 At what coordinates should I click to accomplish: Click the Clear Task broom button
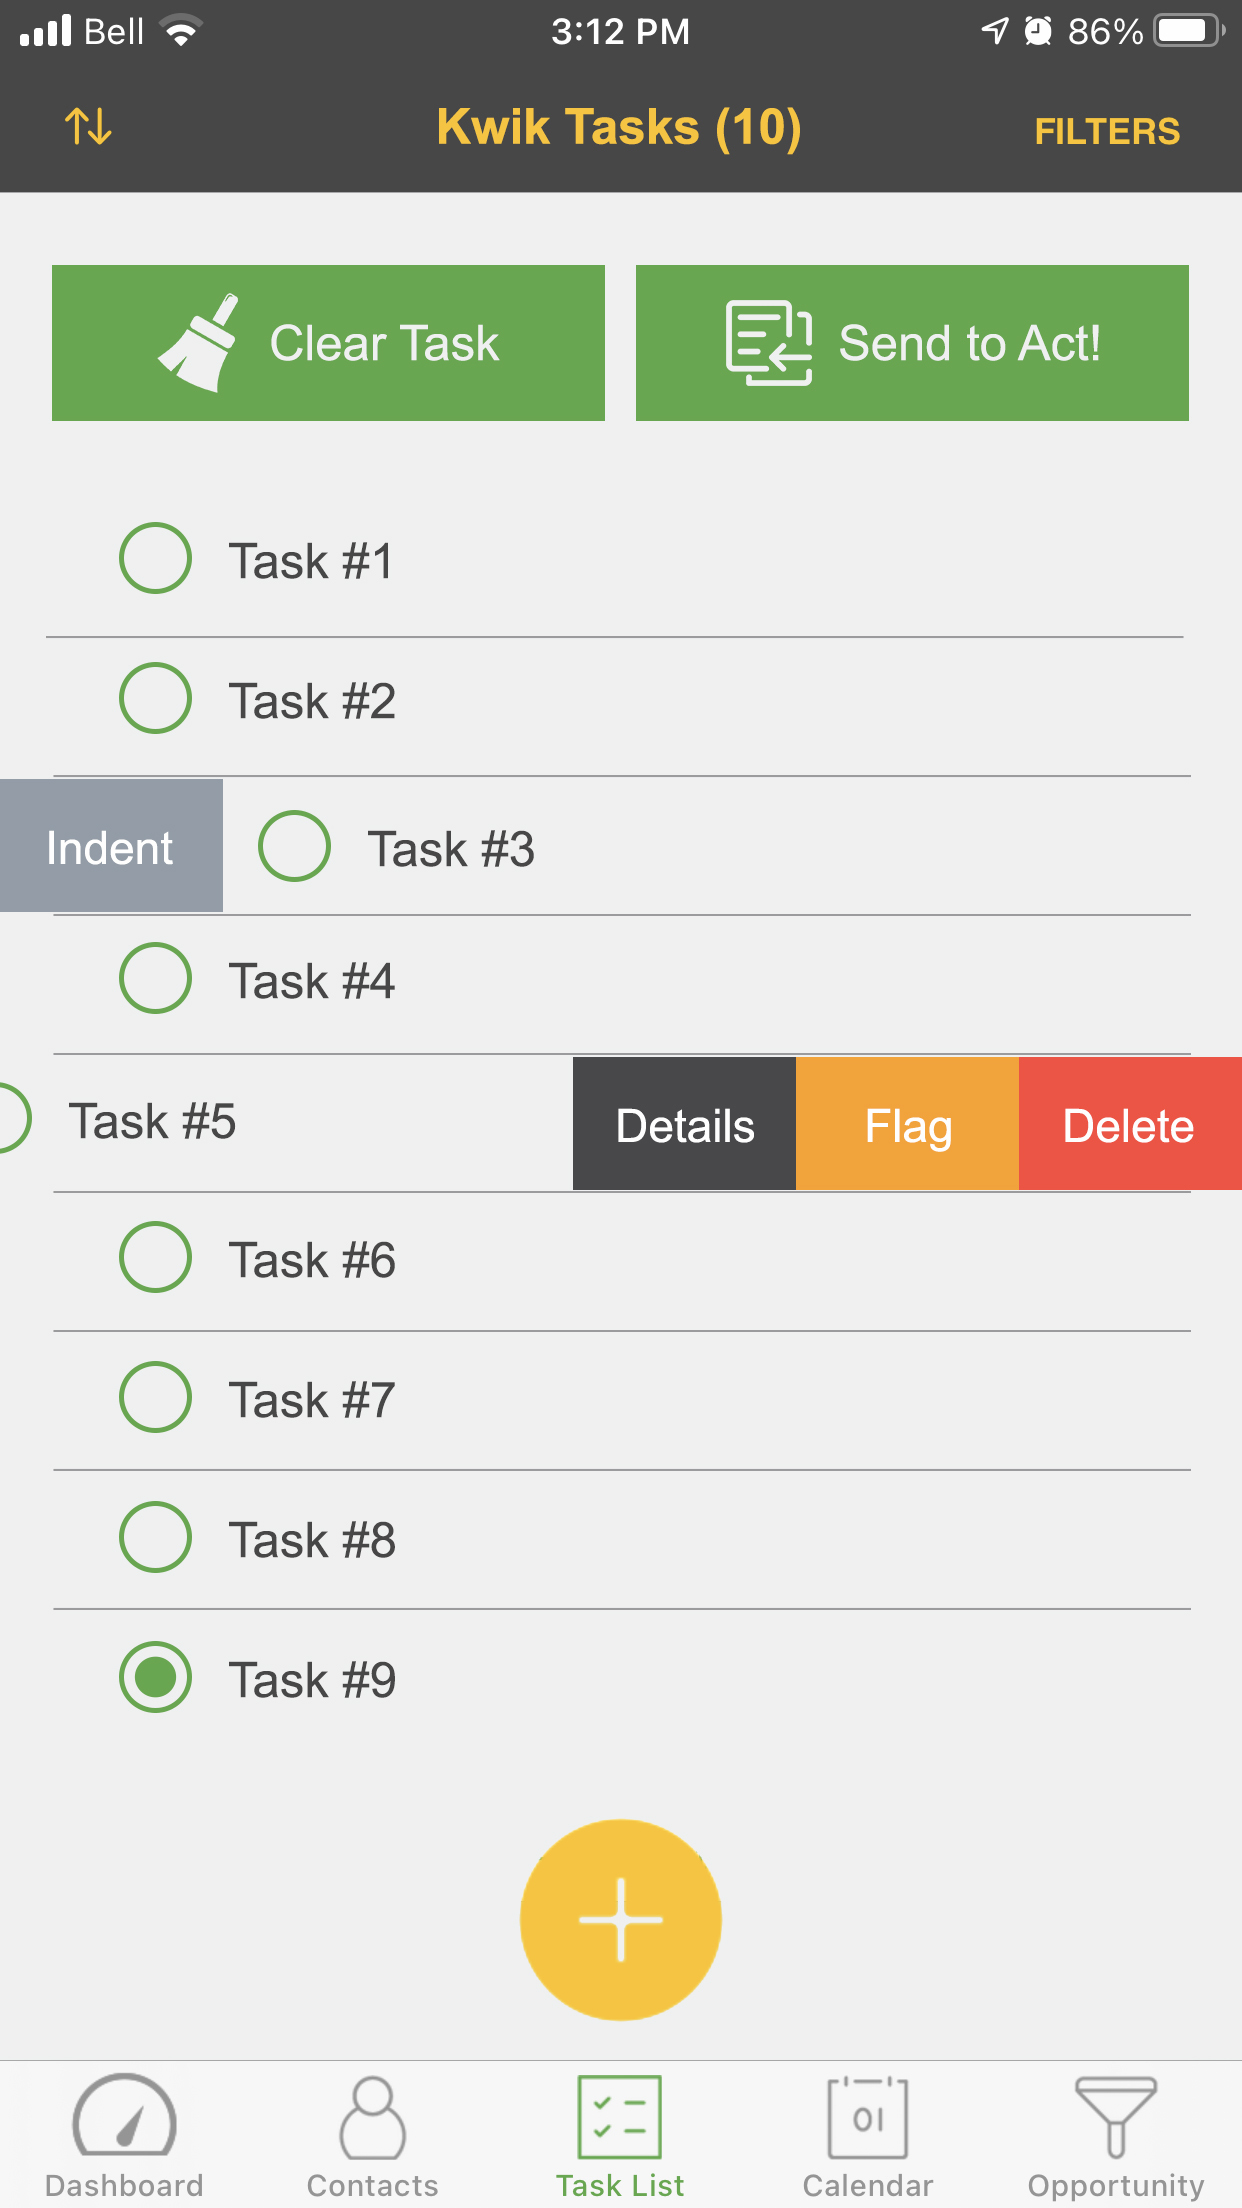328,343
